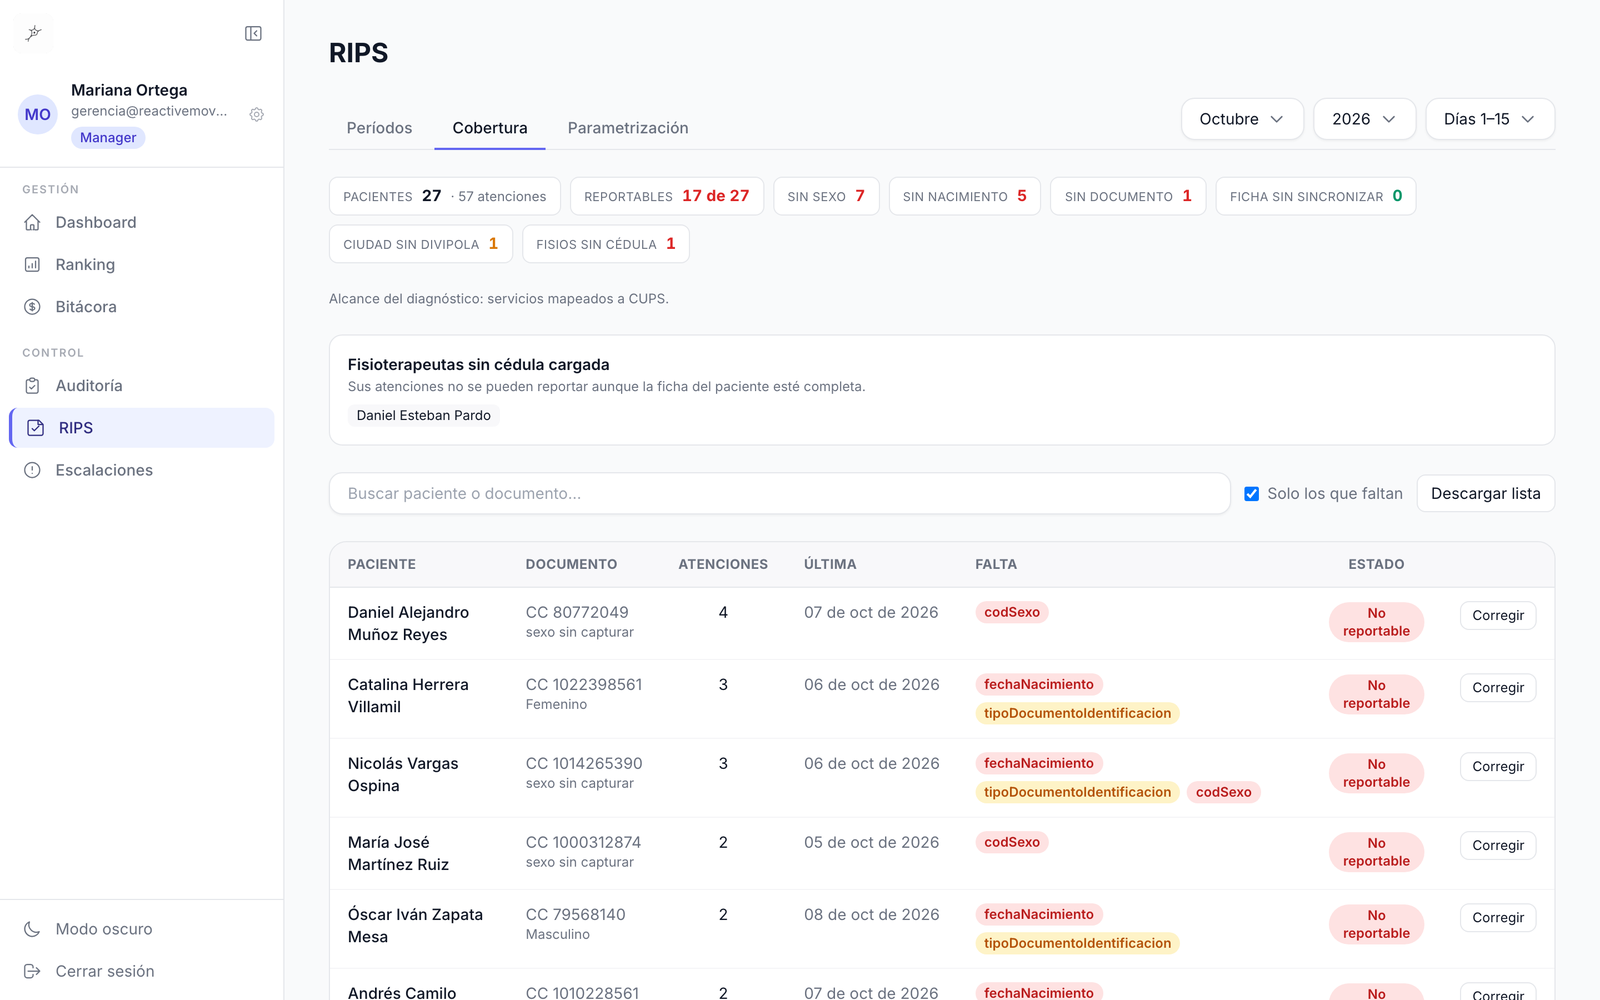This screenshot has width=1600, height=1000.
Task: Go to the Parametrización tab
Action: [628, 128]
